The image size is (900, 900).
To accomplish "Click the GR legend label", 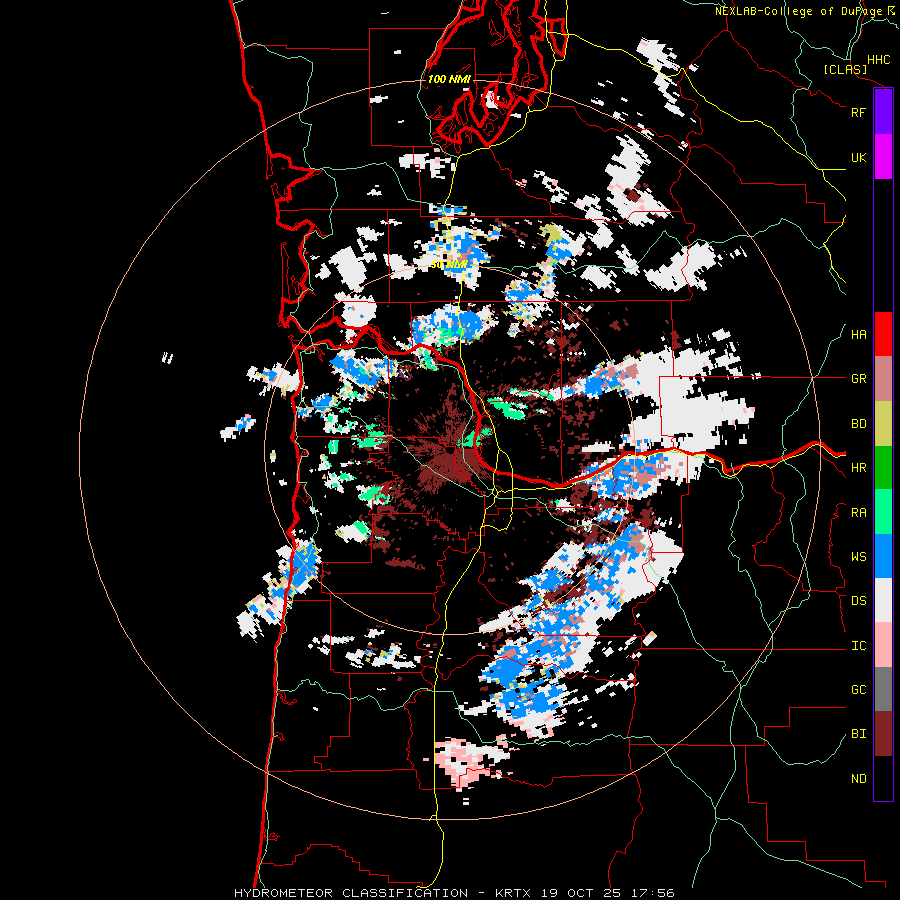I will 858,379.
